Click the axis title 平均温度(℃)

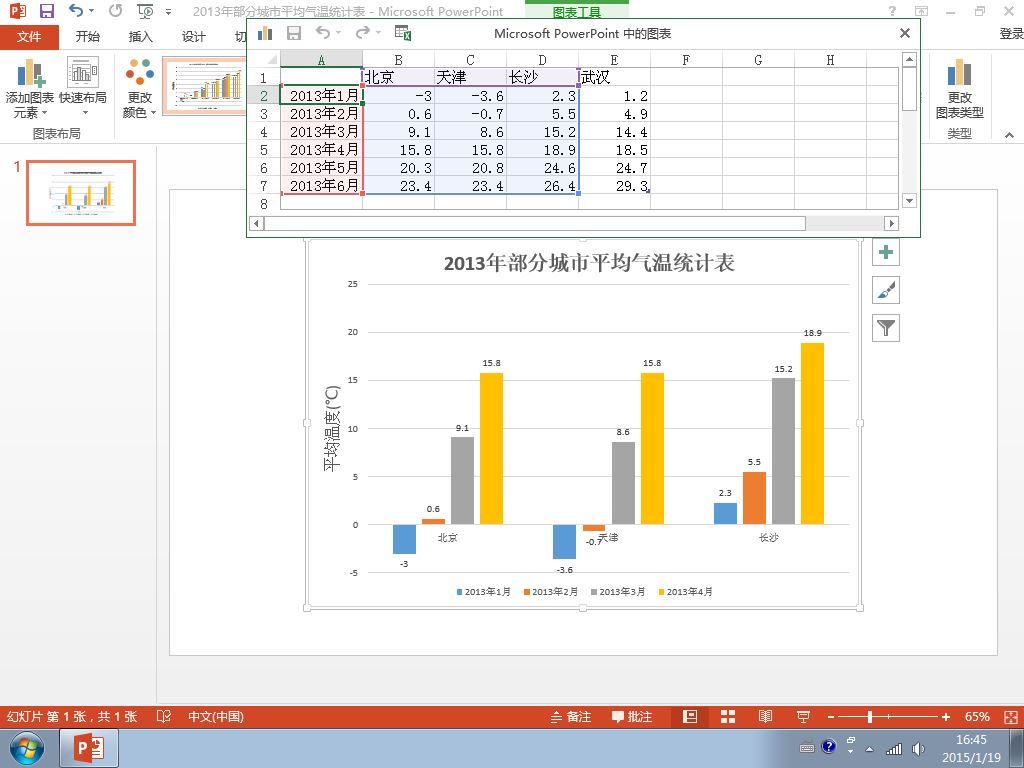pyautogui.click(x=332, y=428)
